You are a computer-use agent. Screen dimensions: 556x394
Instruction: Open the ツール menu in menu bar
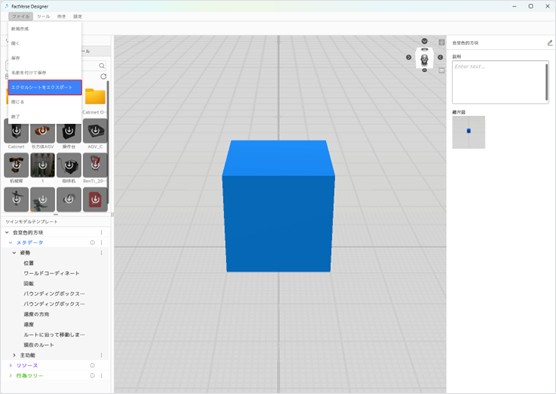click(43, 16)
